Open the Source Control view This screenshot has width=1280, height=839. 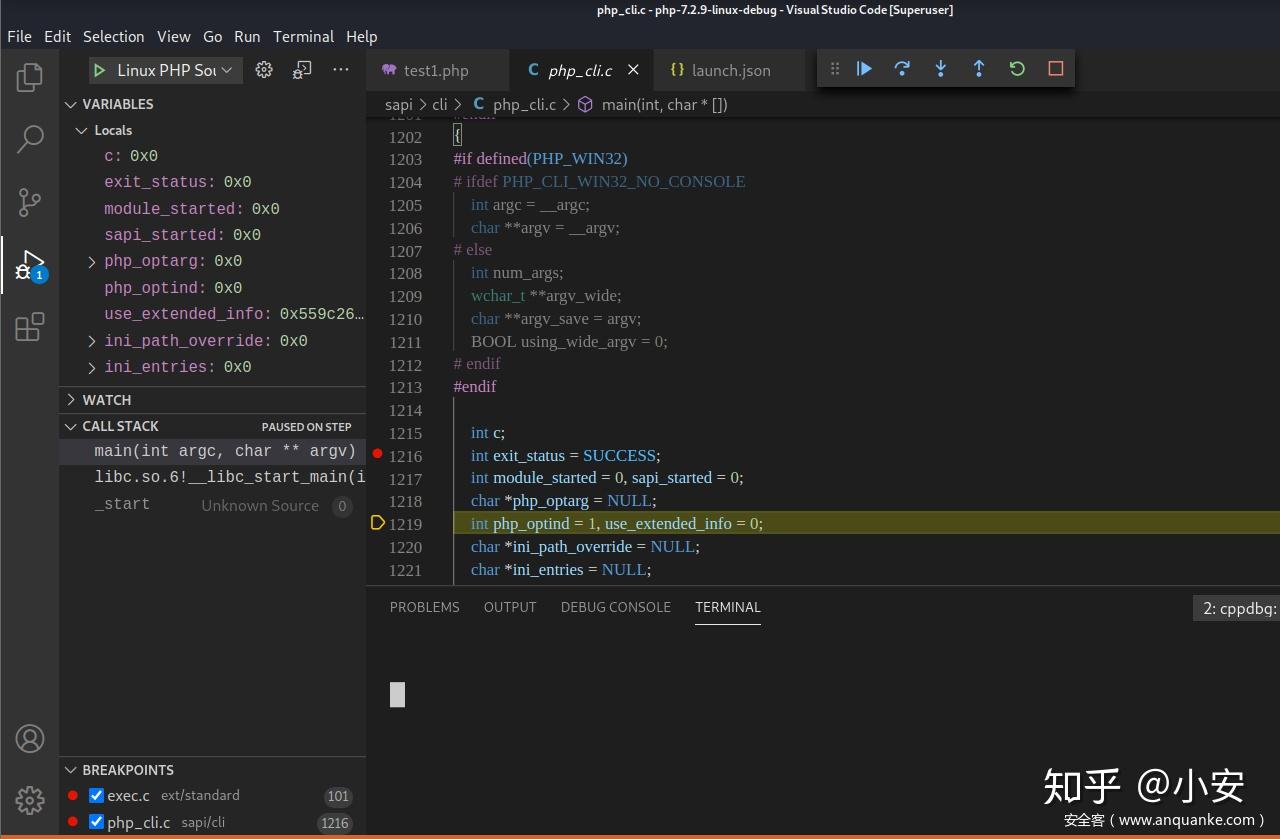coord(30,202)
